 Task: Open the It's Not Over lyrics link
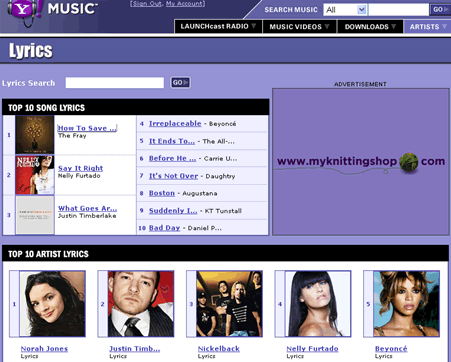(173, 176)
